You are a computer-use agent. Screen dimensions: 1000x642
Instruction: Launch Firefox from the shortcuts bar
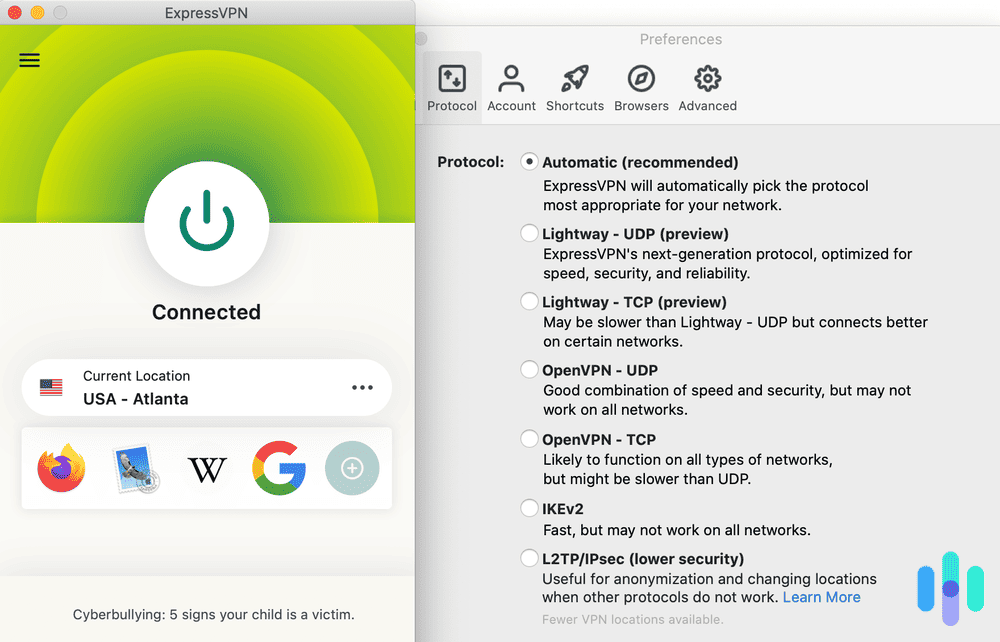61,467
